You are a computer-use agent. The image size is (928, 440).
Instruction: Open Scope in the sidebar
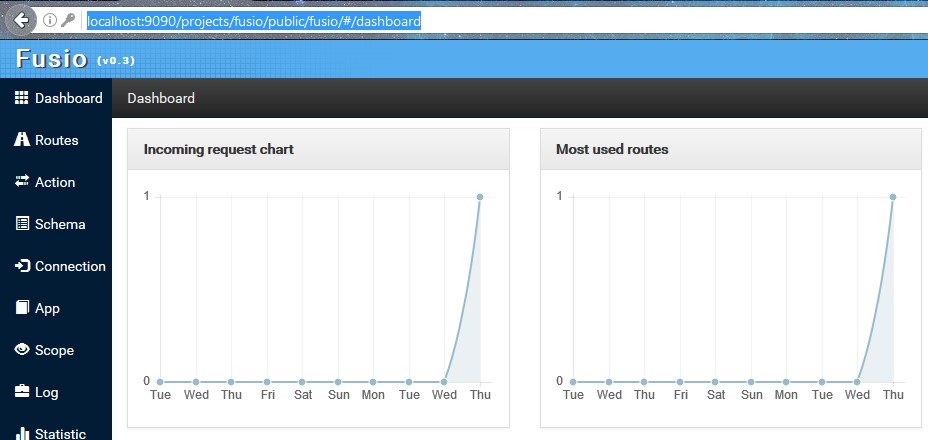[x=56, y=351]
